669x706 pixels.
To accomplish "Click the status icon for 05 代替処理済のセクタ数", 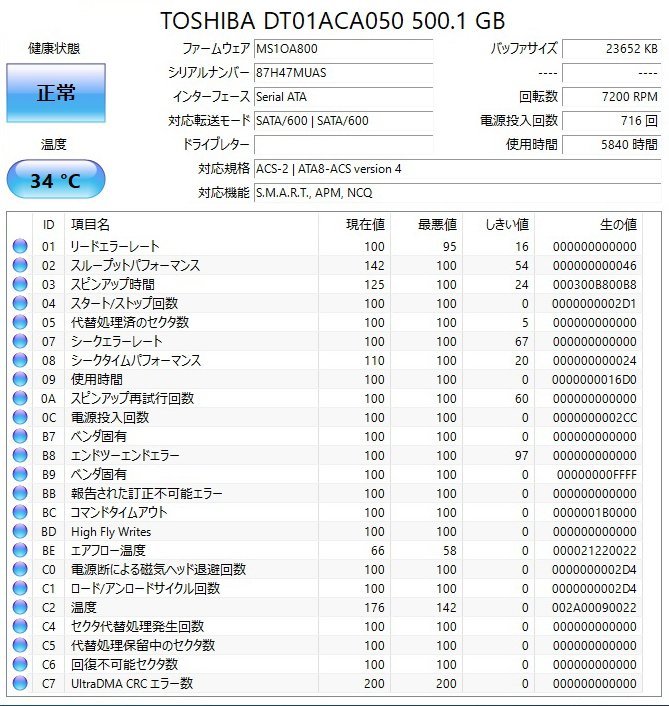I will pyautogui.click(x=20, y=322).
